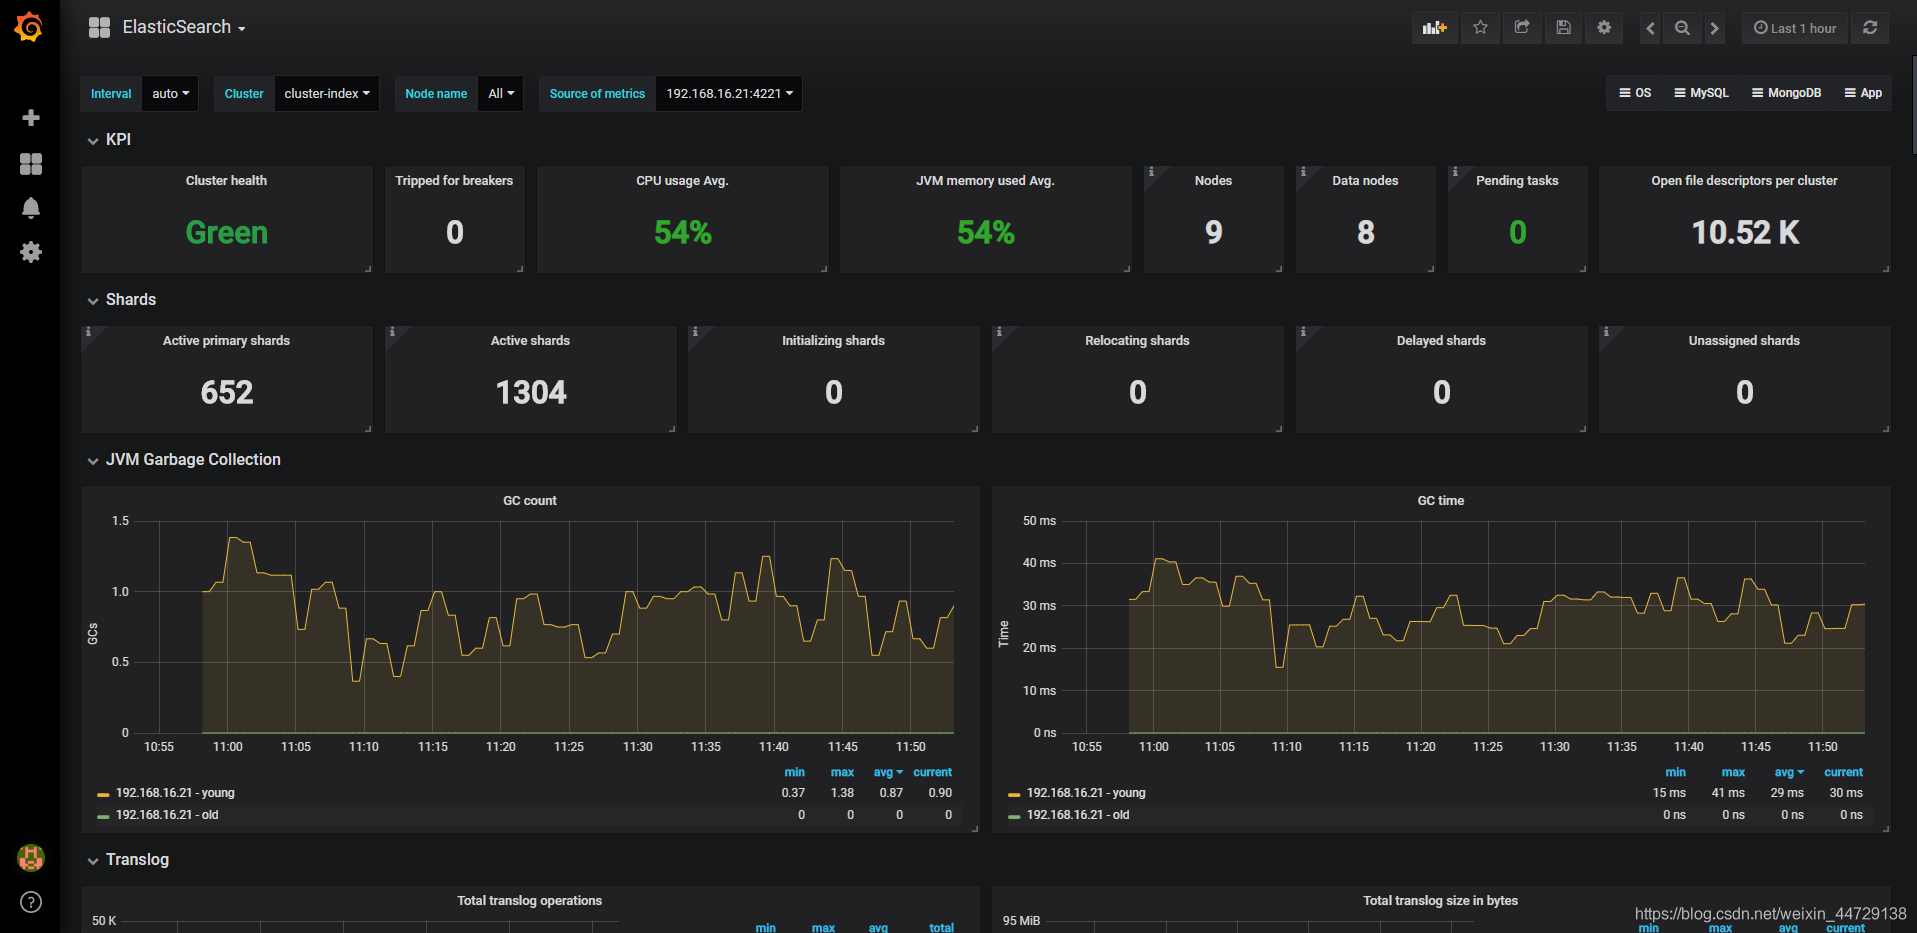Open the Interval auto dropdown
Screen dimensions: 1917x933
[x=170, y=94]
